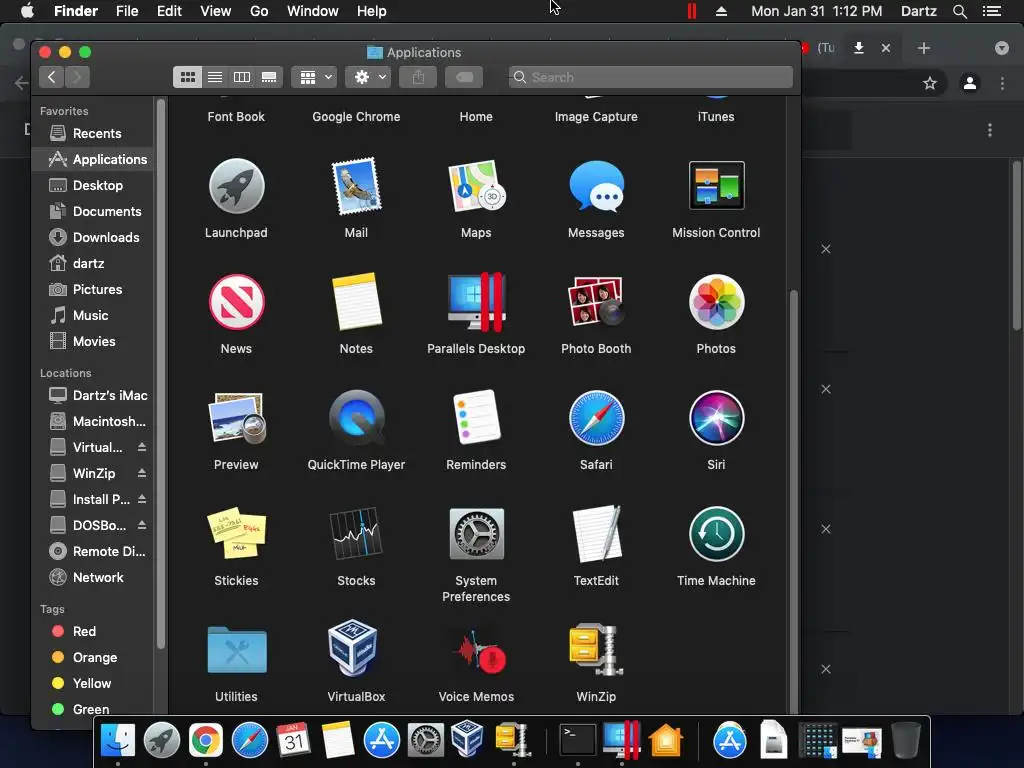Screen dimensions: 1024x768
Task: Open the gear Action menu
Action: [x=368, y=77]
